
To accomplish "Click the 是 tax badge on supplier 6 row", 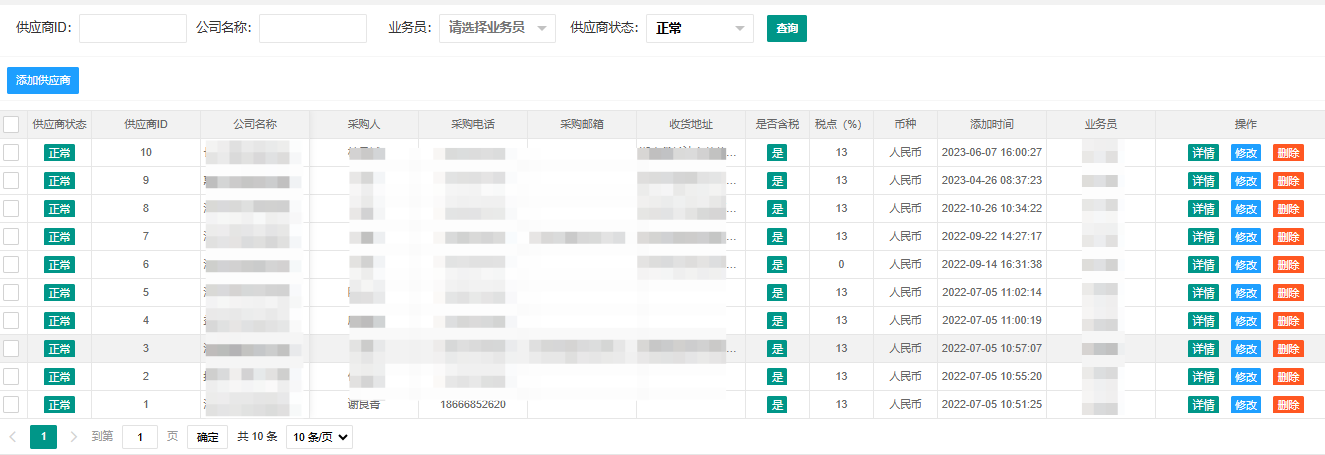I will [x=777, y=265].
